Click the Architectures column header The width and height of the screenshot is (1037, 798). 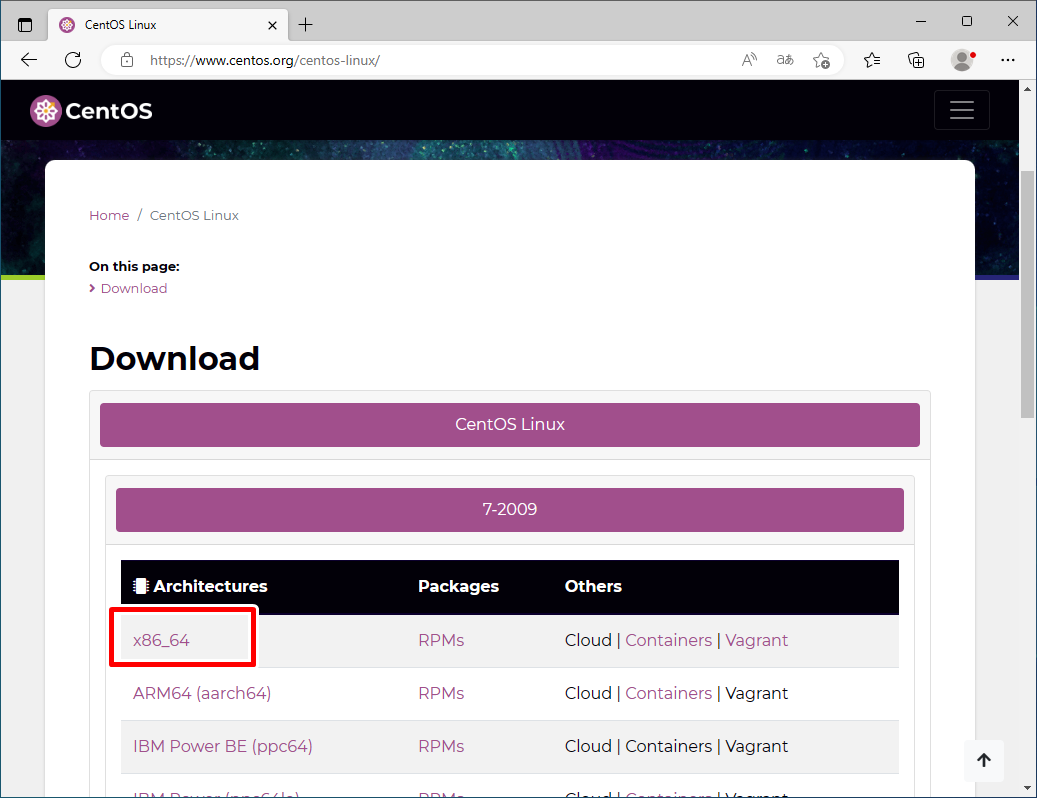pos(201,586)
